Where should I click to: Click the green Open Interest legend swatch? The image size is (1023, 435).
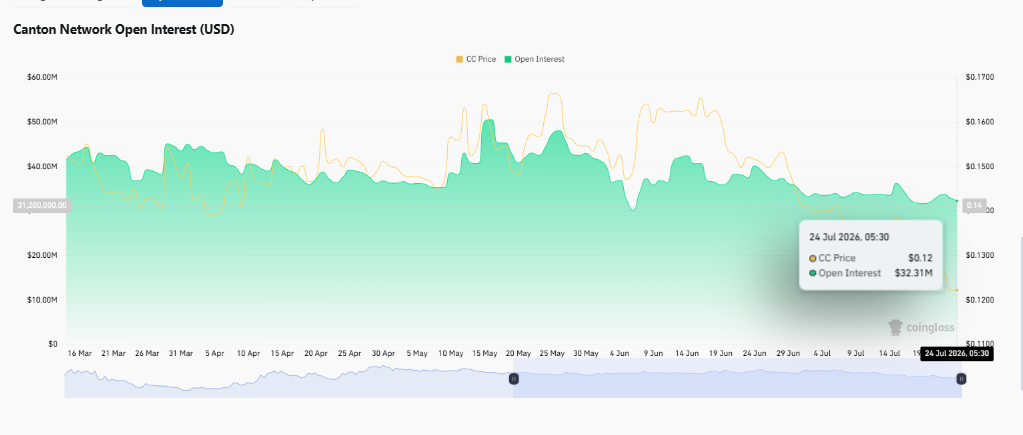coord(507,59)
